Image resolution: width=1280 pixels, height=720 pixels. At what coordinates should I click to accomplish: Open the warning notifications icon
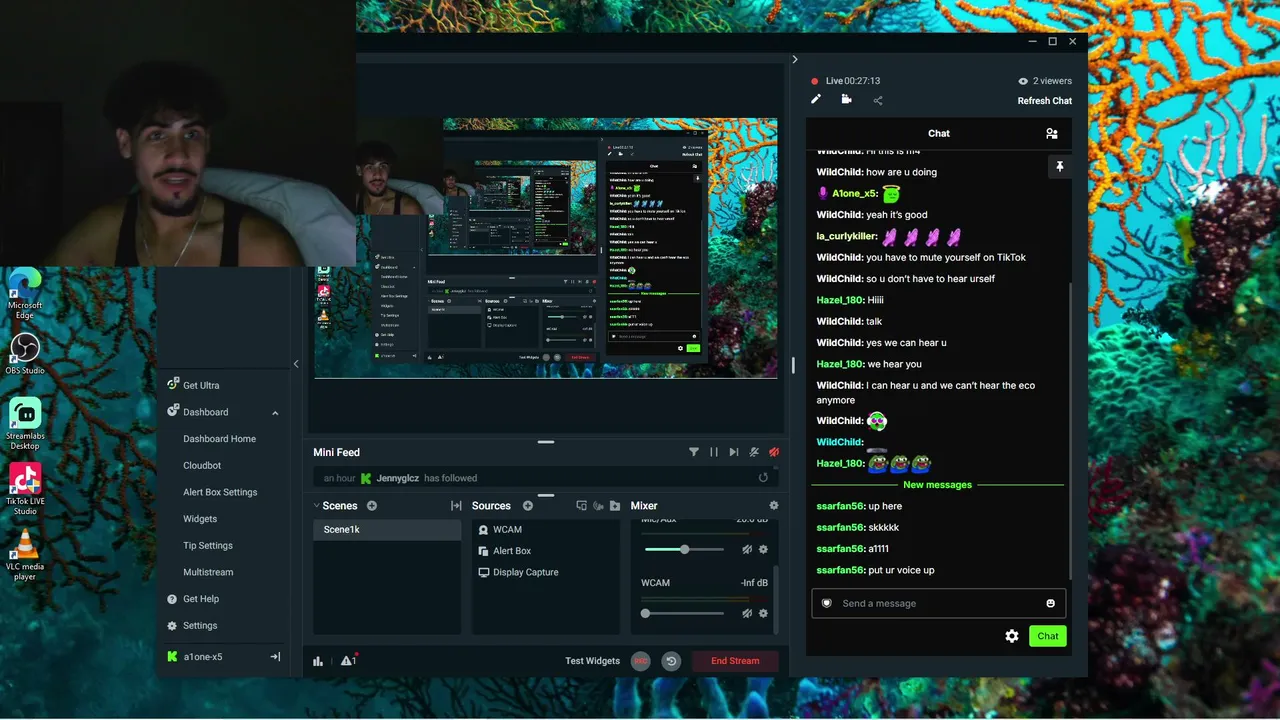pos(348,660)
